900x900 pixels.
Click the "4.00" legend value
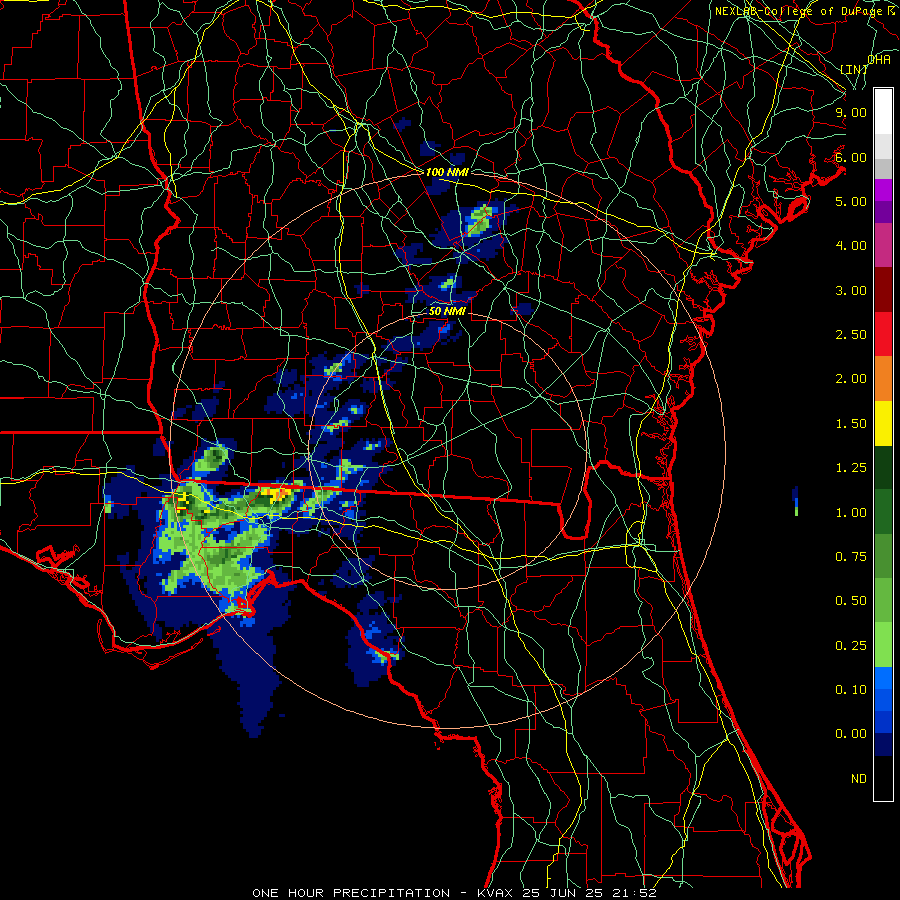pyautogui.click(x=851, y=246)
